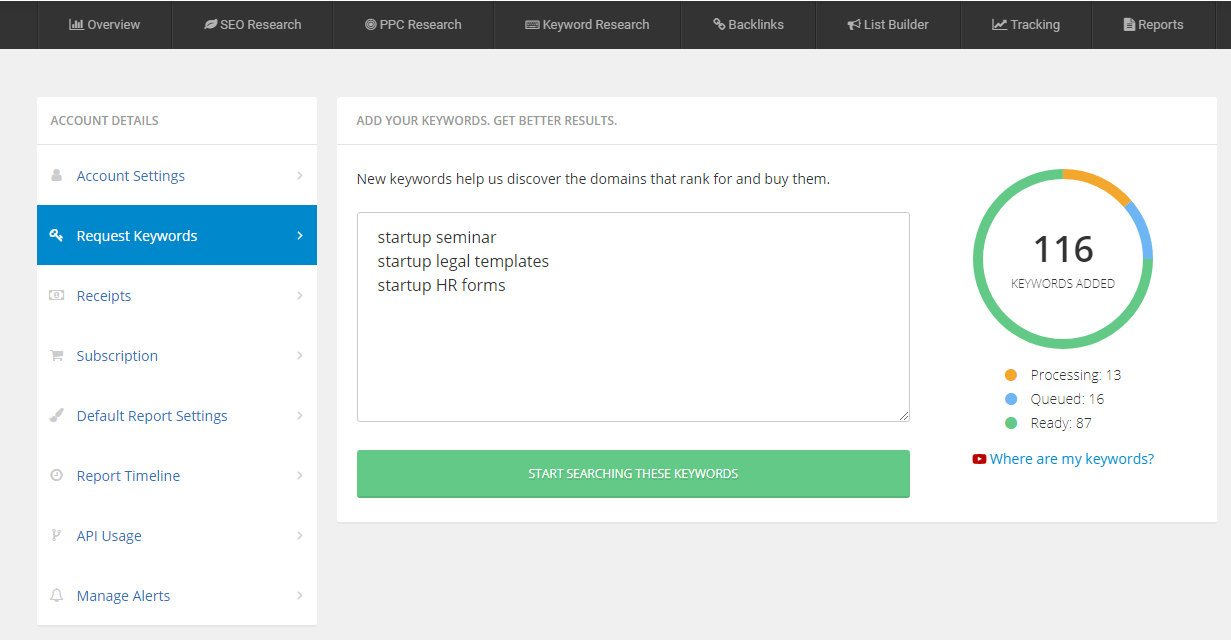Click the document icon beside Reports
Viewport: 1231px width, 640px height.
[x=1129, y=24]
